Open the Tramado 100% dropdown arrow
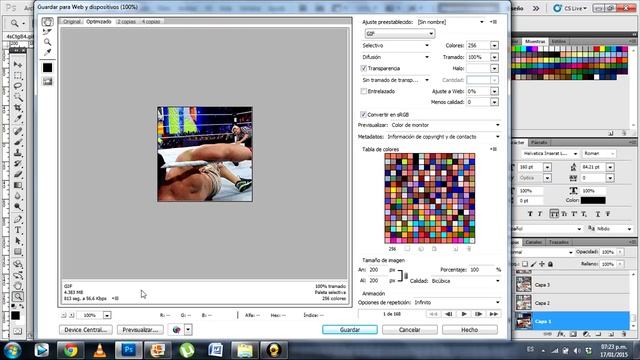The height and width of the screenshot is (360, 640). click(494, 57)
